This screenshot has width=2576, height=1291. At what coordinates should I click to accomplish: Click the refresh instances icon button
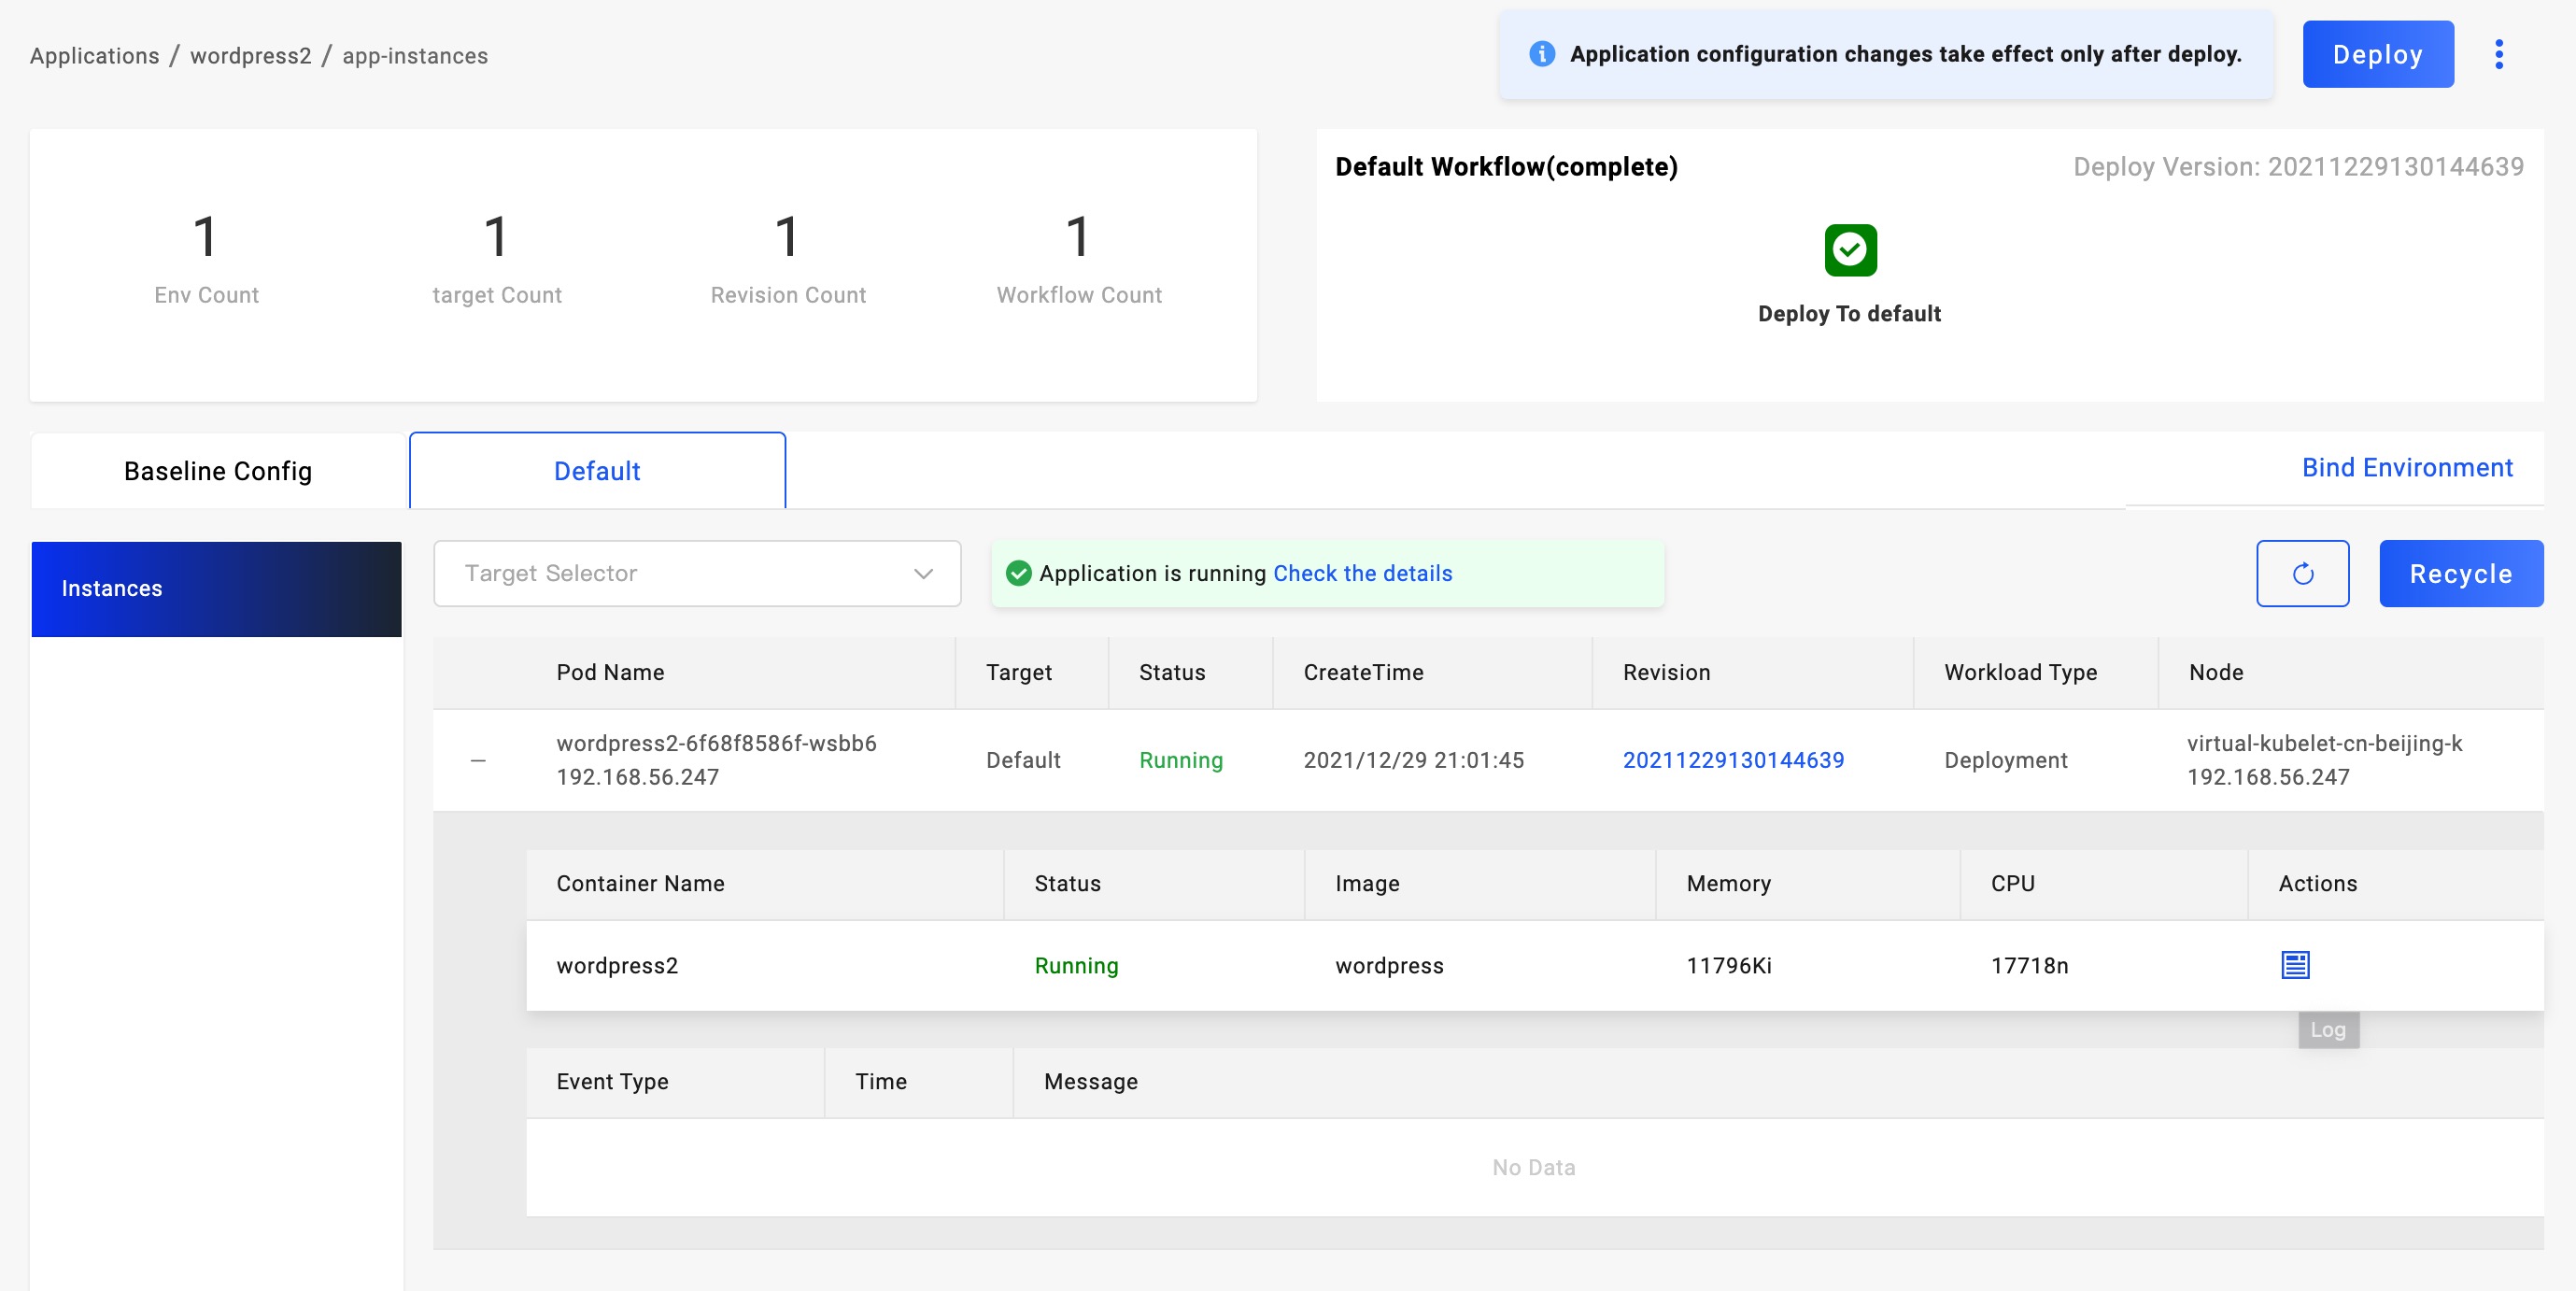click(2302, 574)
